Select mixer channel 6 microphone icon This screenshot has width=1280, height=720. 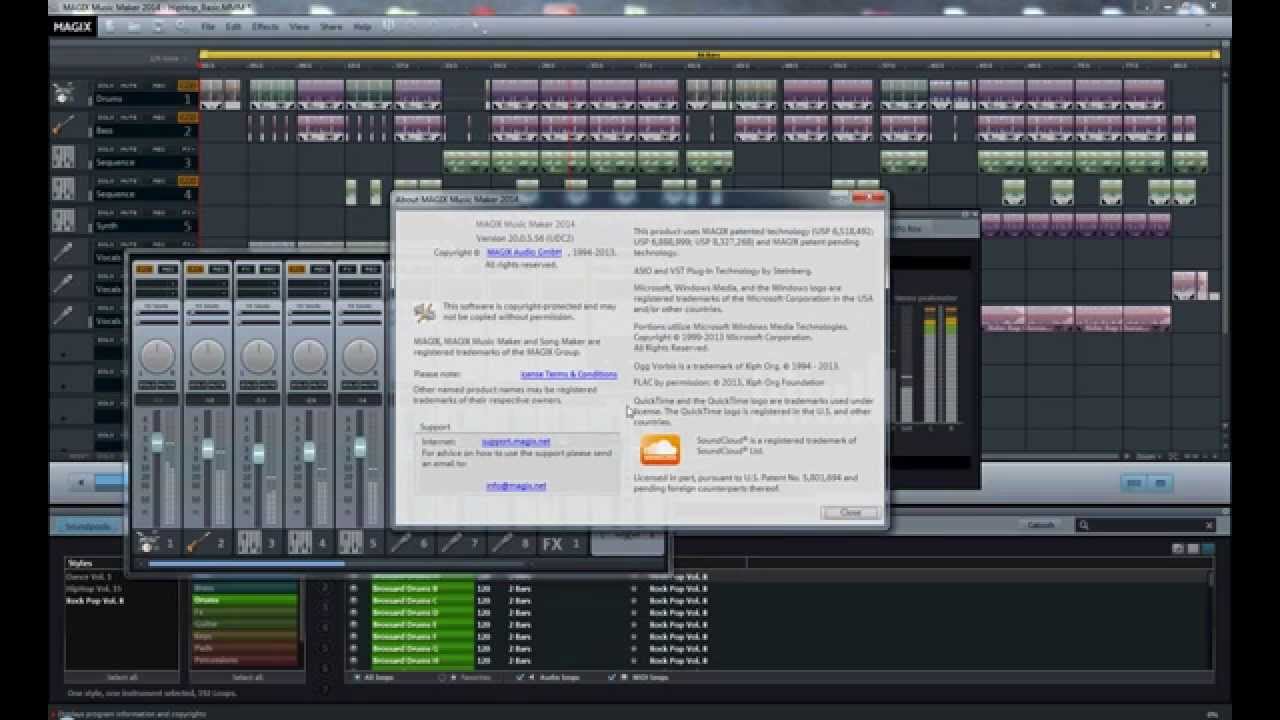click(x=402, y=543)
